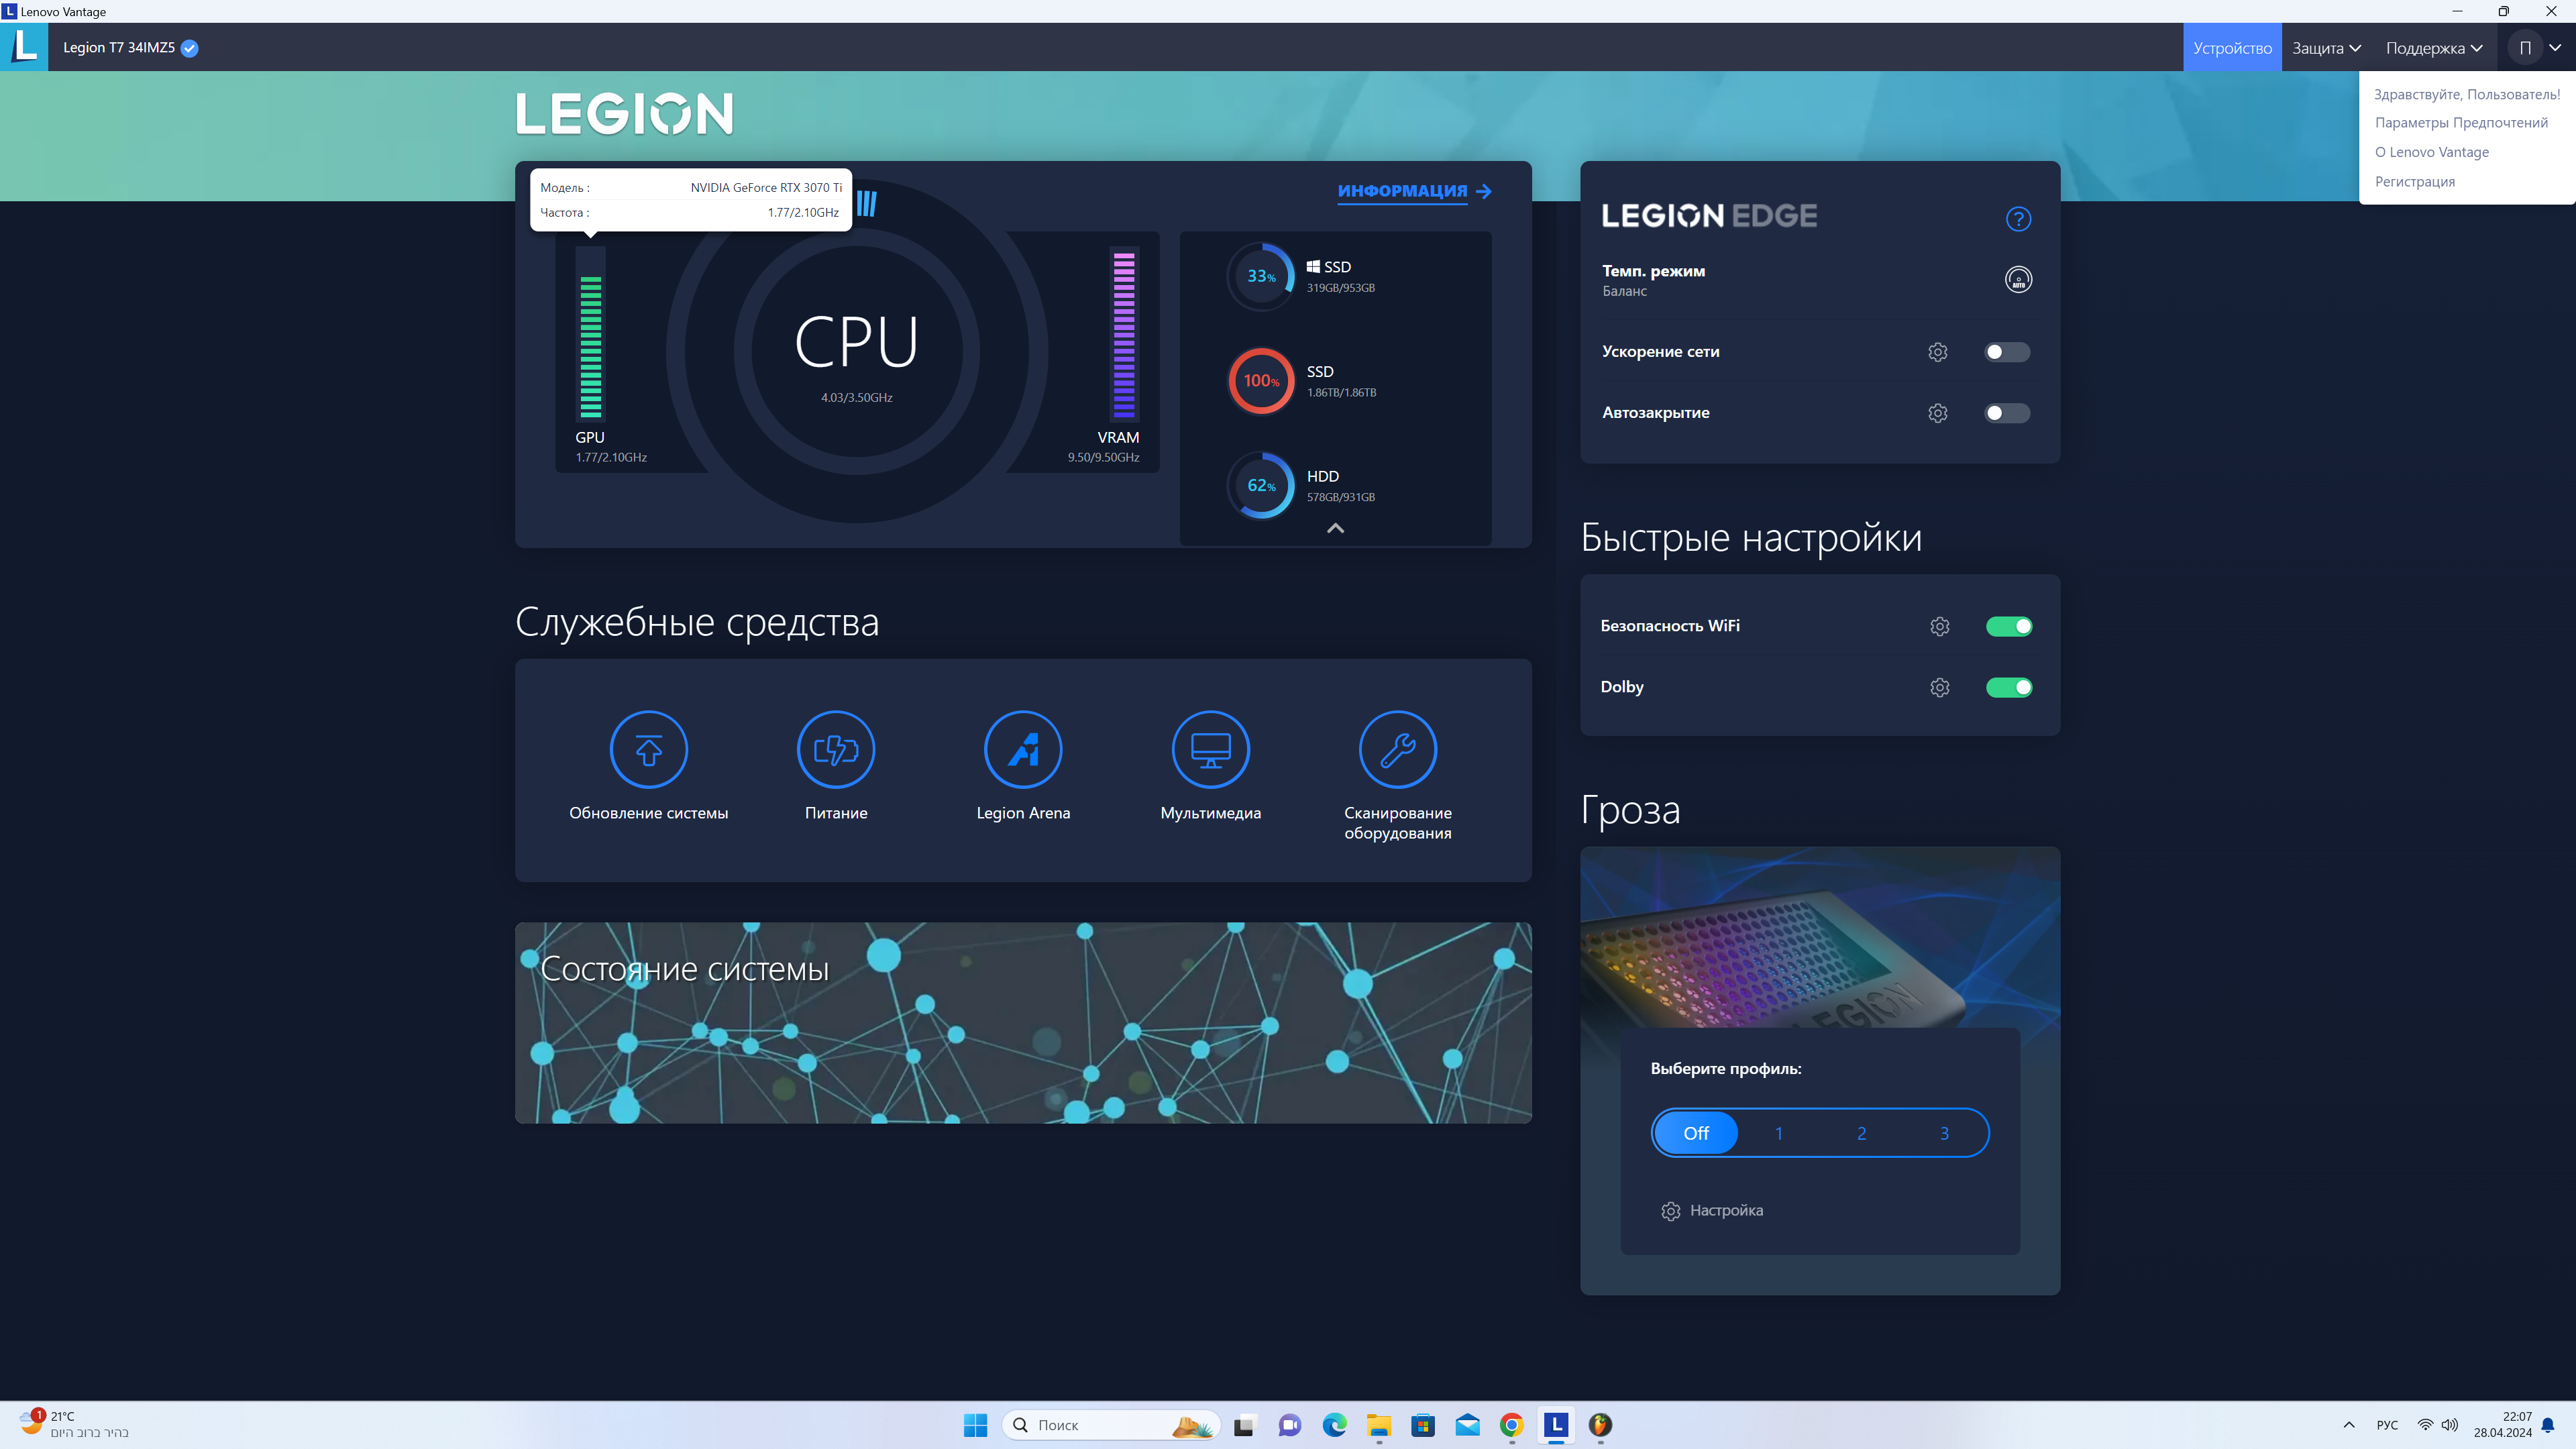Disable the Dolby toggle
This screenshot has height=1449, width=2576.
2008,687
